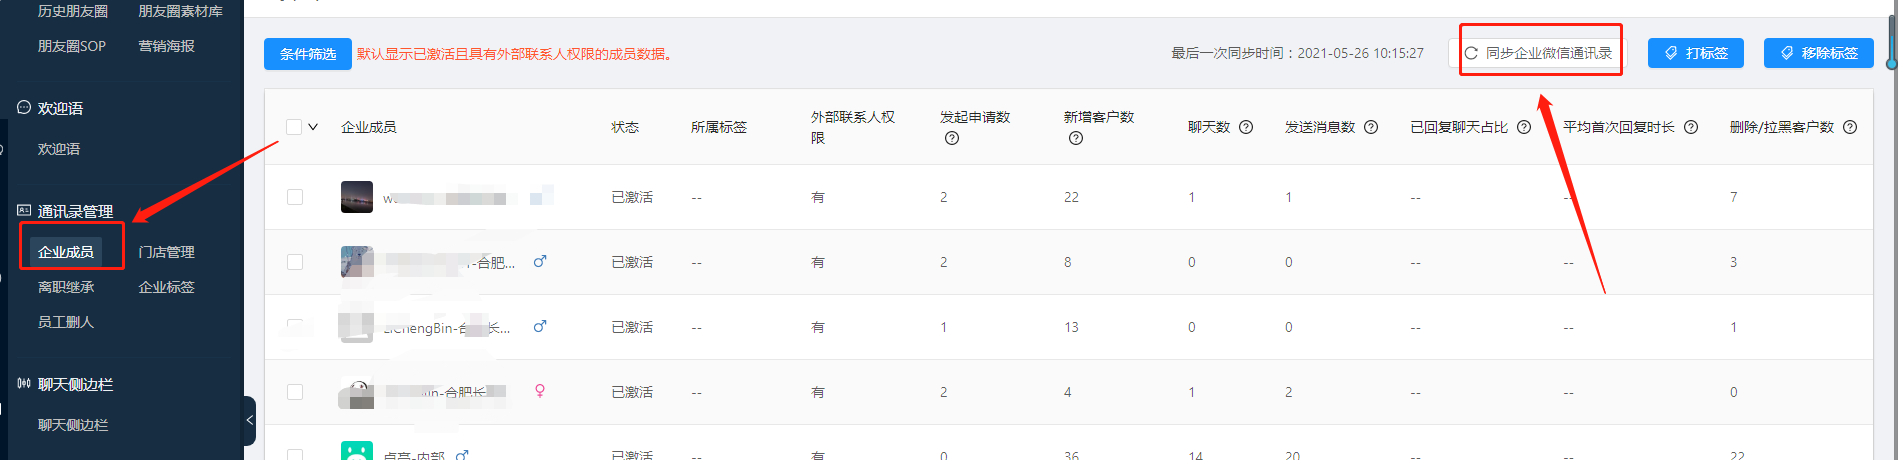
Task: Check the first member row checkbox
Action: [295, 197]
